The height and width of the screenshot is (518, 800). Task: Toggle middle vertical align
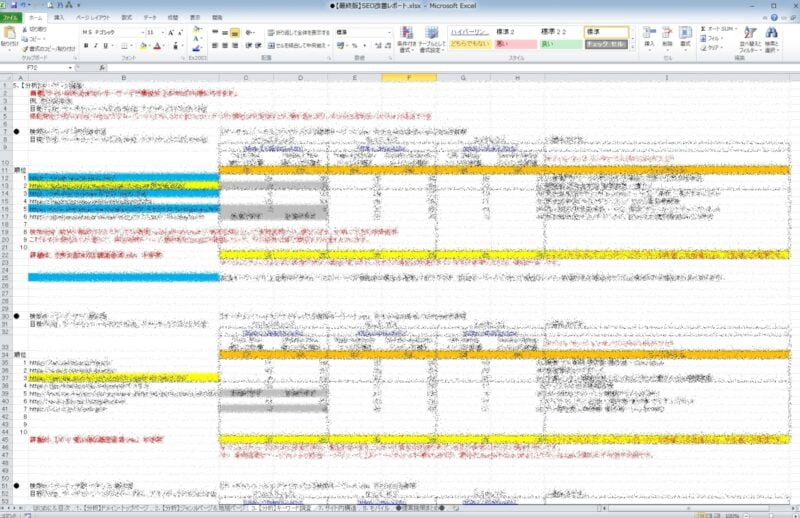[225, 32]
